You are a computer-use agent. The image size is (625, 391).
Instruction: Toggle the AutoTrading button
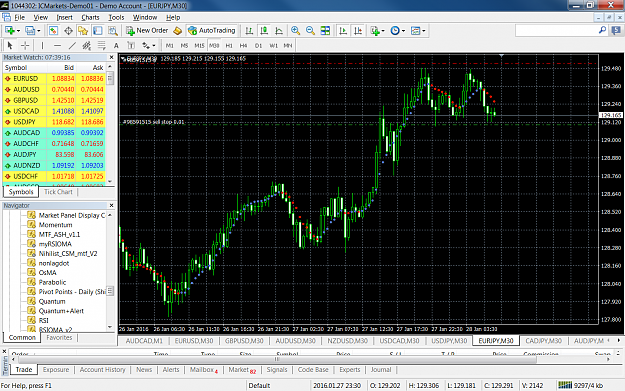click(212, 31)
